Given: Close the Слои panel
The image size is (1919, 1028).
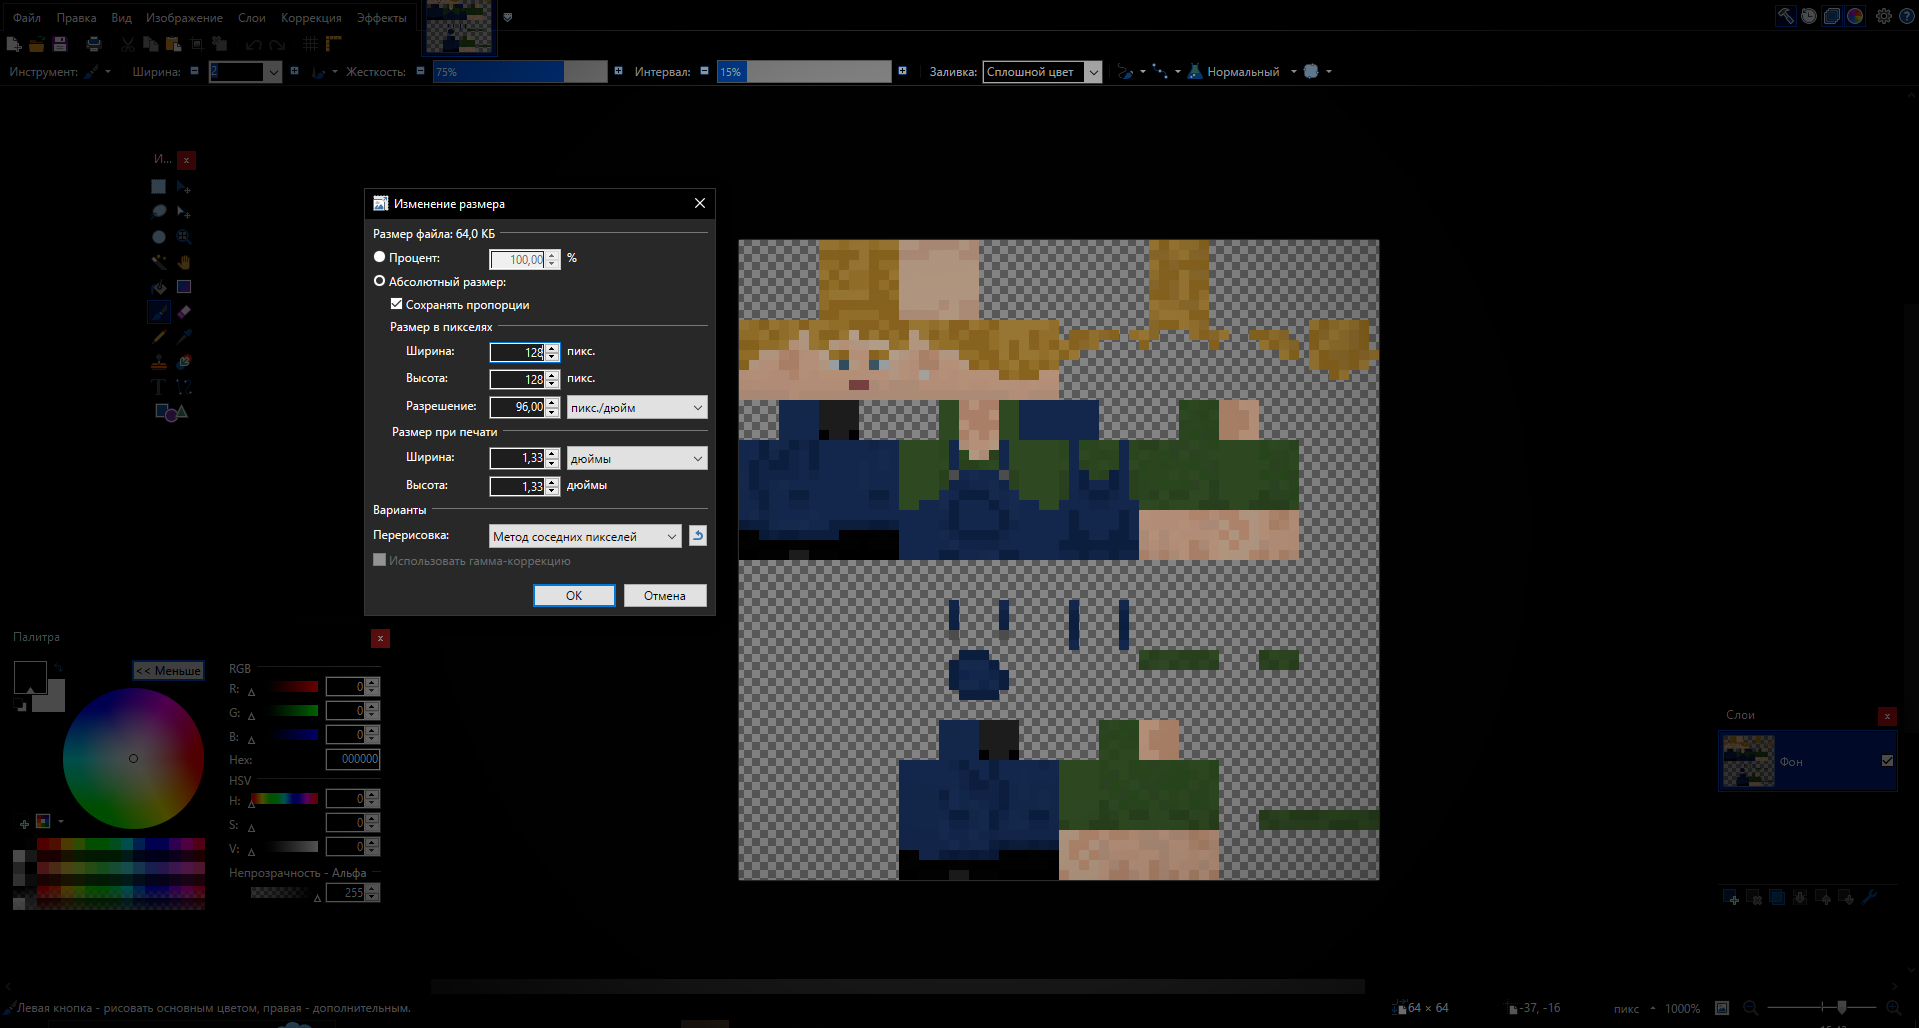Looking at the screenshot, I should click(1887, 716).
